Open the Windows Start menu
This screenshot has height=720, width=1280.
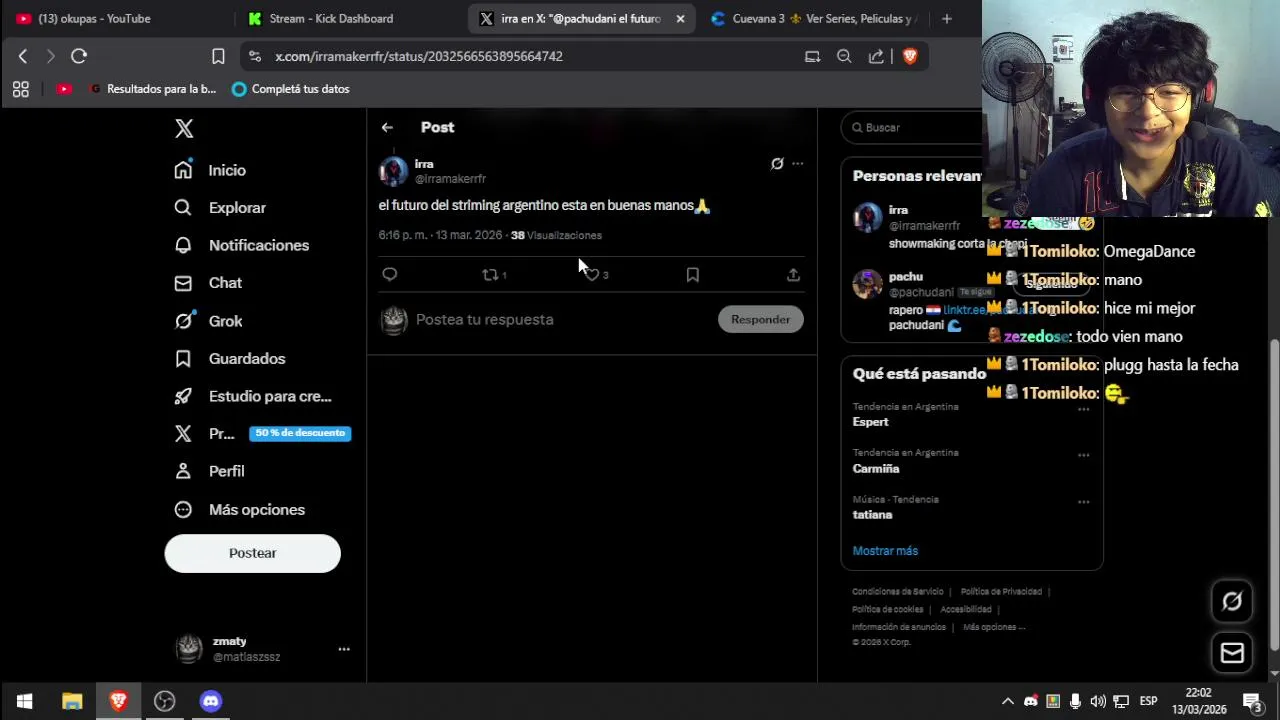pos(24,701)
